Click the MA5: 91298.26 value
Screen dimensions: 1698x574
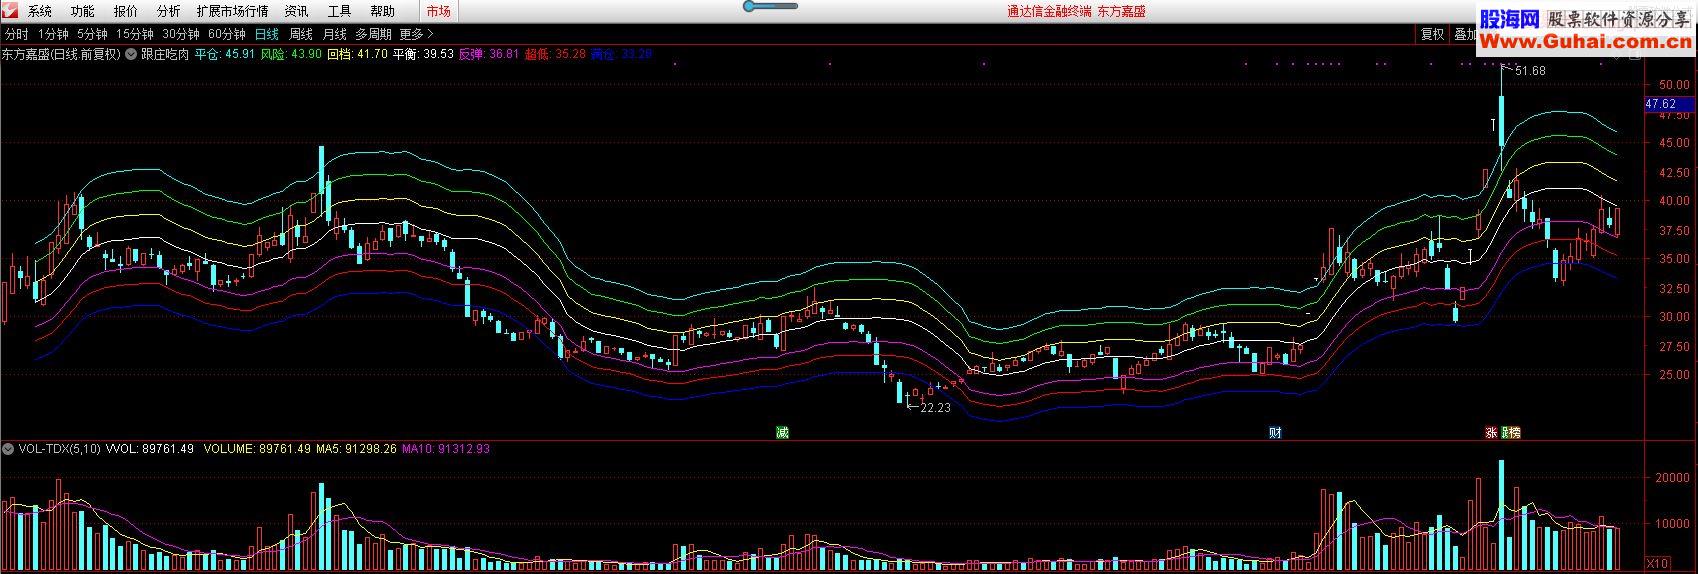[x=355, y=449]
